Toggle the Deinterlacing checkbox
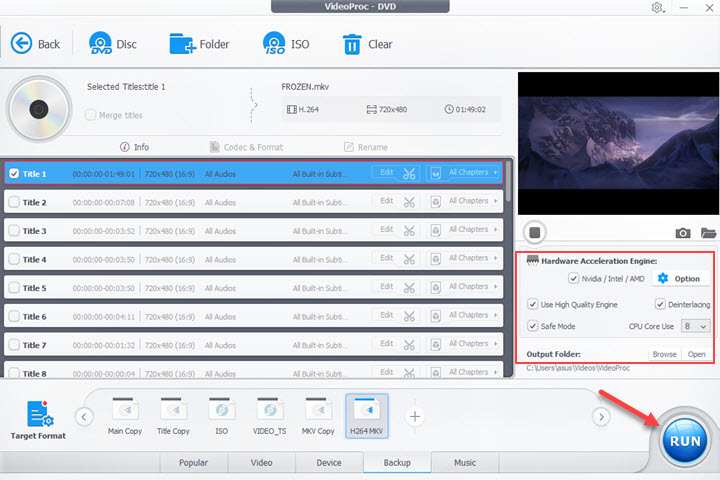720x480 pixels. click(661, 304)
